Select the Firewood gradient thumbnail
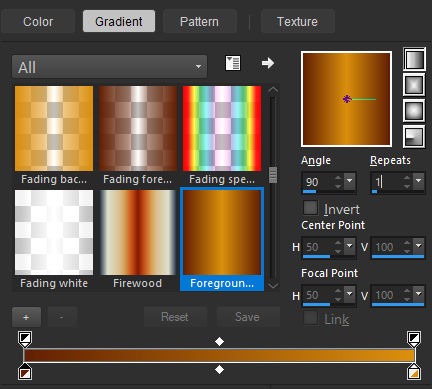The height and width of the screenshot is (389, 432). (138, 232)
